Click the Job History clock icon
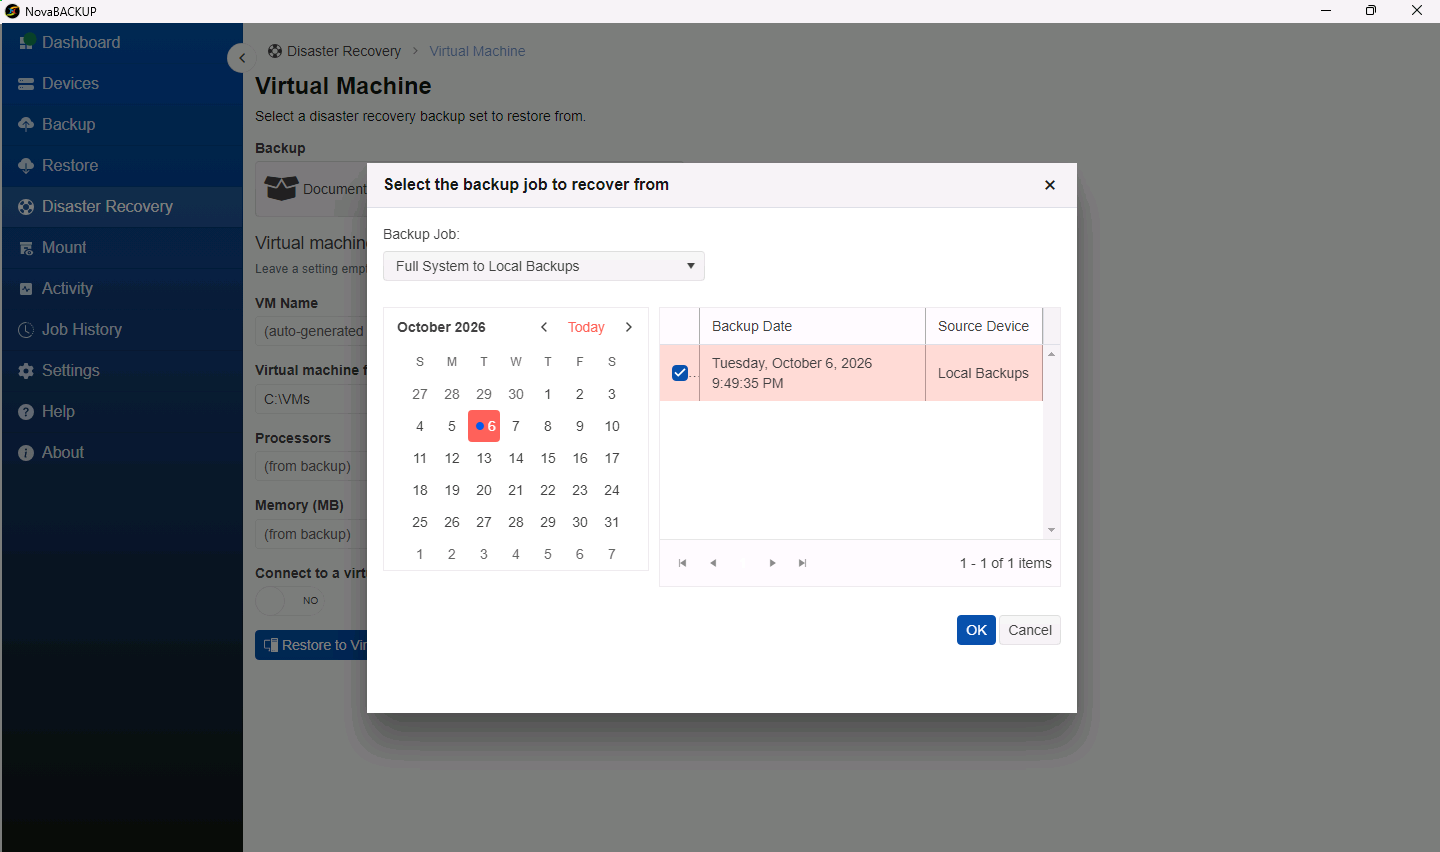The image size is (1440, 852). 26,330
